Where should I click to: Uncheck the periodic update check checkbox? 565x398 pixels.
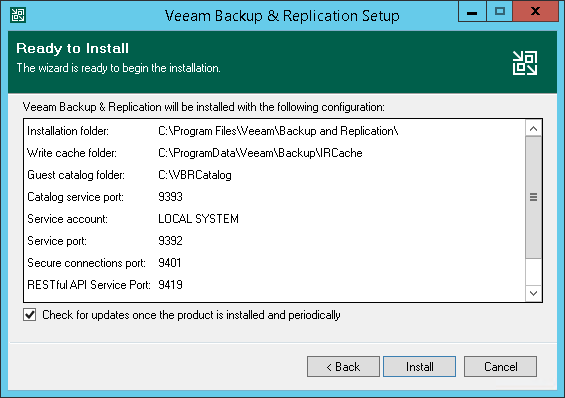(30, 315)
